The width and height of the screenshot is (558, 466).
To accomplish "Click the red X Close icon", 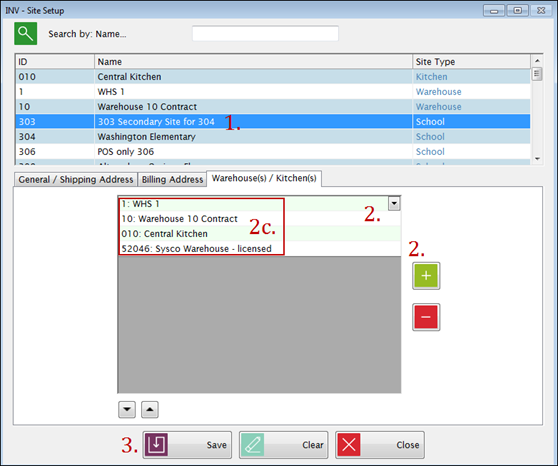I will pyautogui.click(x=349, y=445).
